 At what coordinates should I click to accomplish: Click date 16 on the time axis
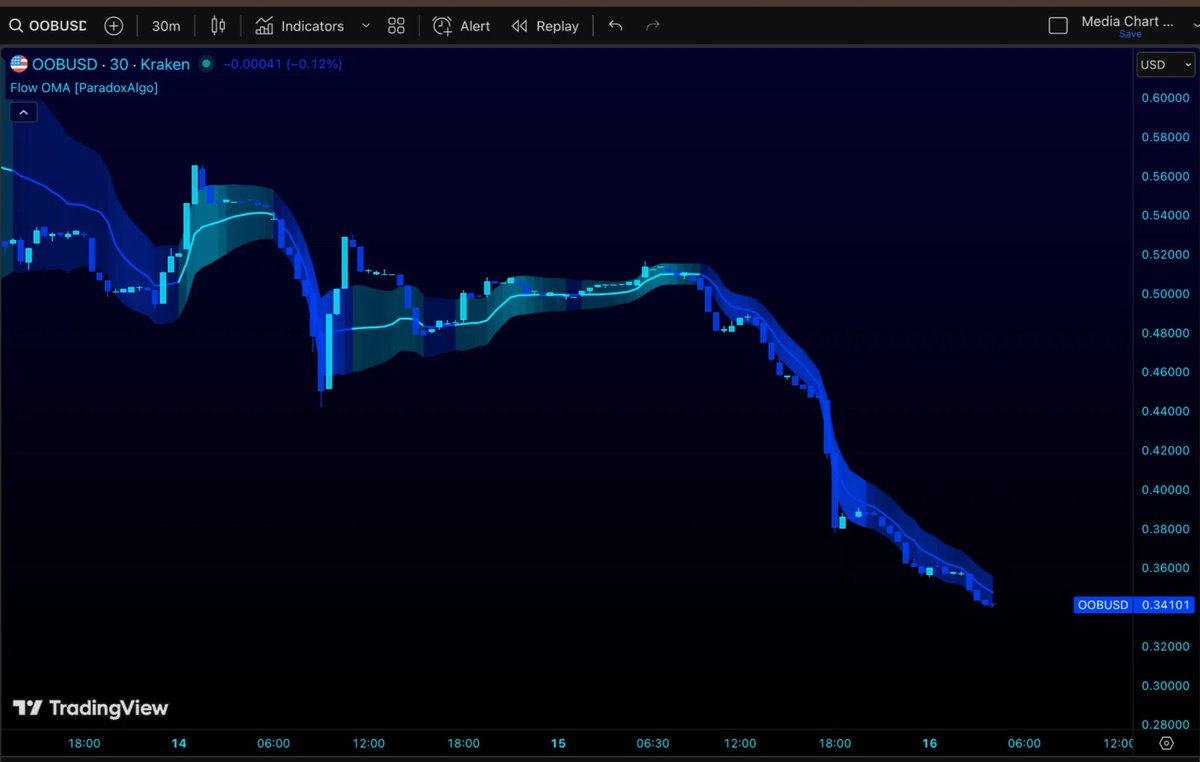point(930,743)
